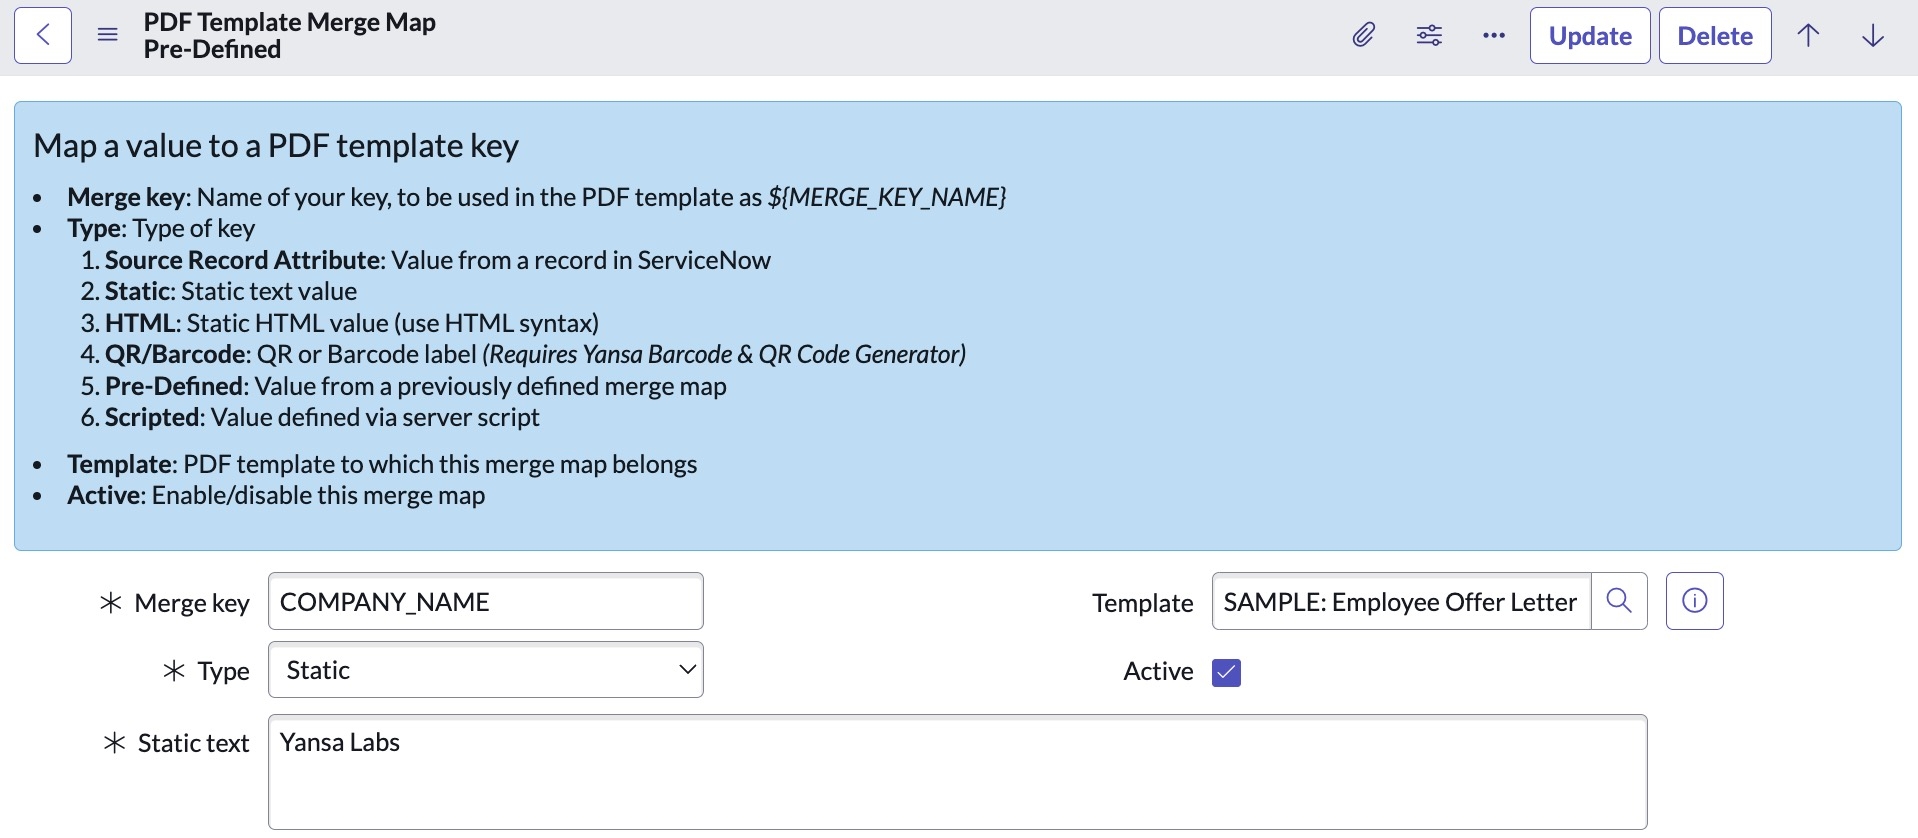Viewport: 1918px width, 838px height.
Task: Click the PDF Template Merge Map title
Action: pyautogui.click(x=289, y=22)
